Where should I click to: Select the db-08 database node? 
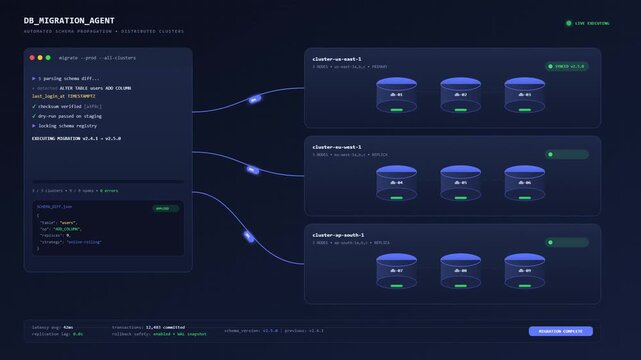tap(461, 271)
